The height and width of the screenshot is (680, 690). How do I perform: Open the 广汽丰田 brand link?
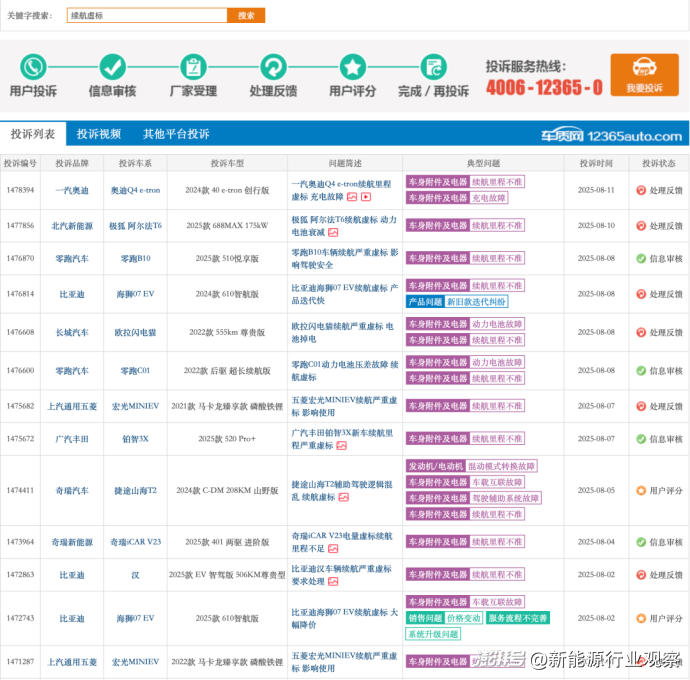pos(72,439)
